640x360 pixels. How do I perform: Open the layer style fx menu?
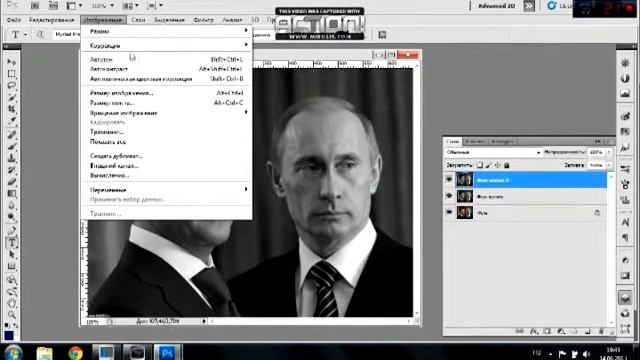(534, 331)
